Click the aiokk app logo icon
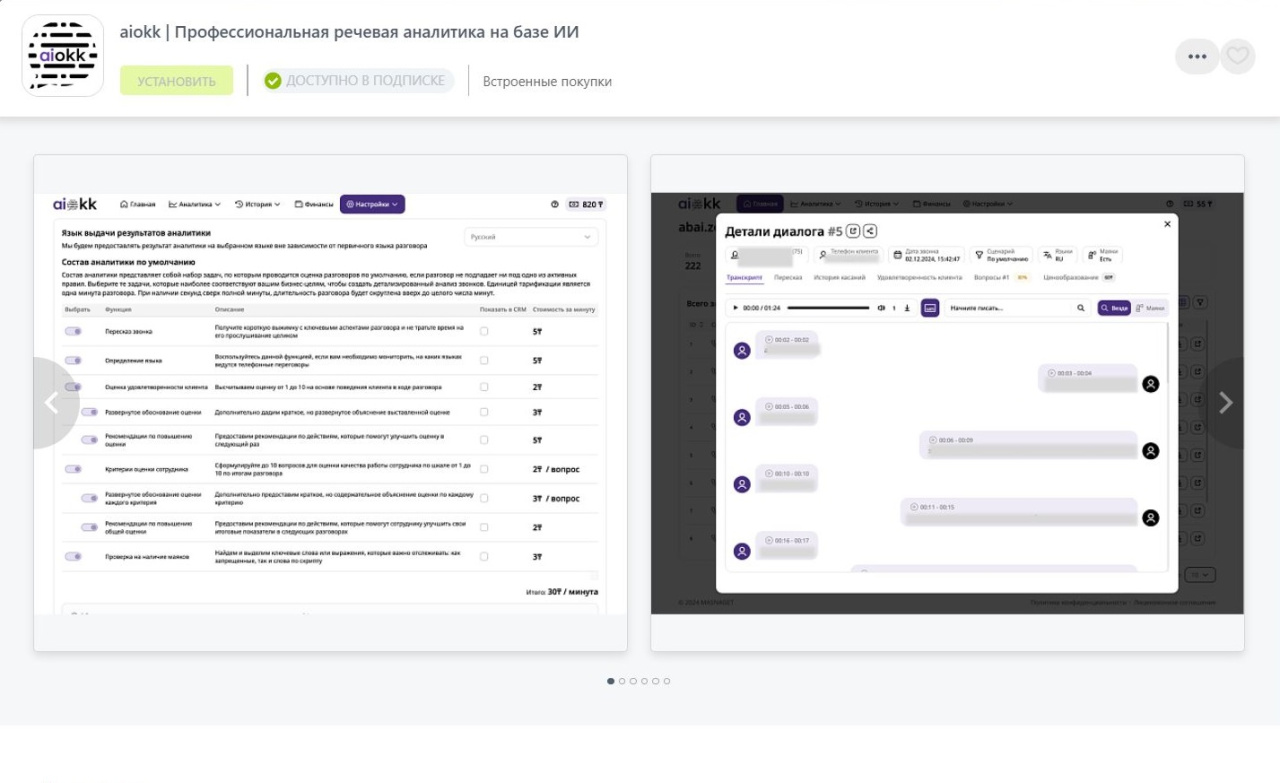1280x783 pixels. [x=63, y=55]
